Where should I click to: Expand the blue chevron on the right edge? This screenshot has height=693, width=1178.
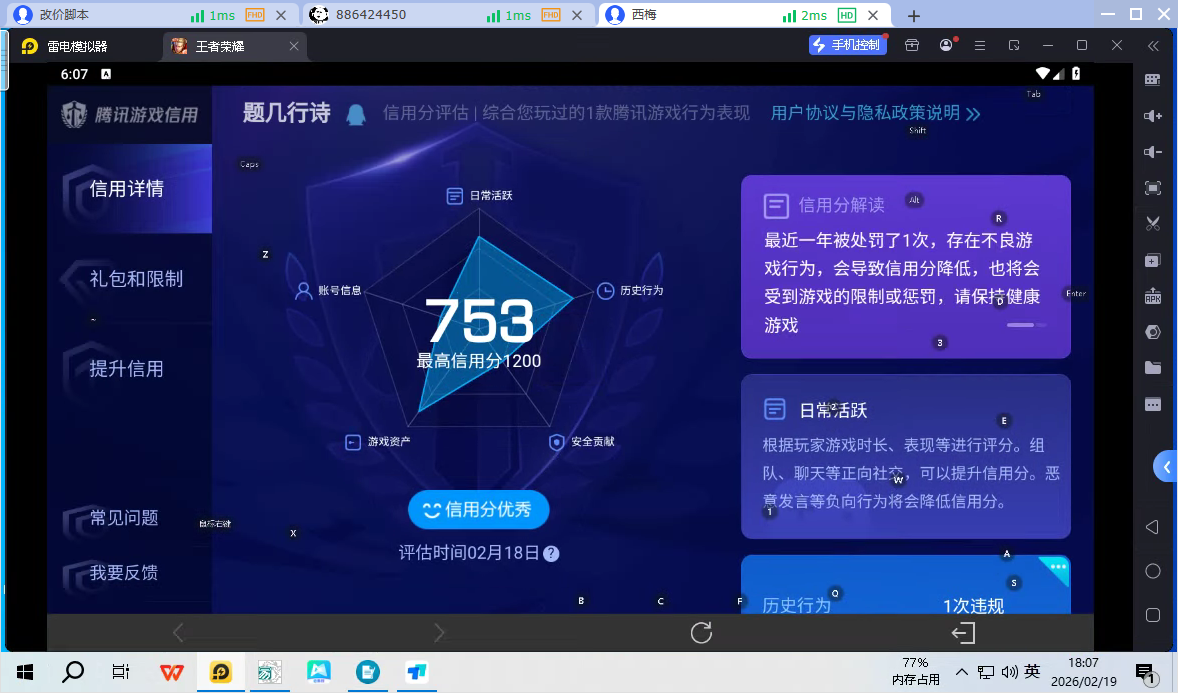coord(1166,466)
